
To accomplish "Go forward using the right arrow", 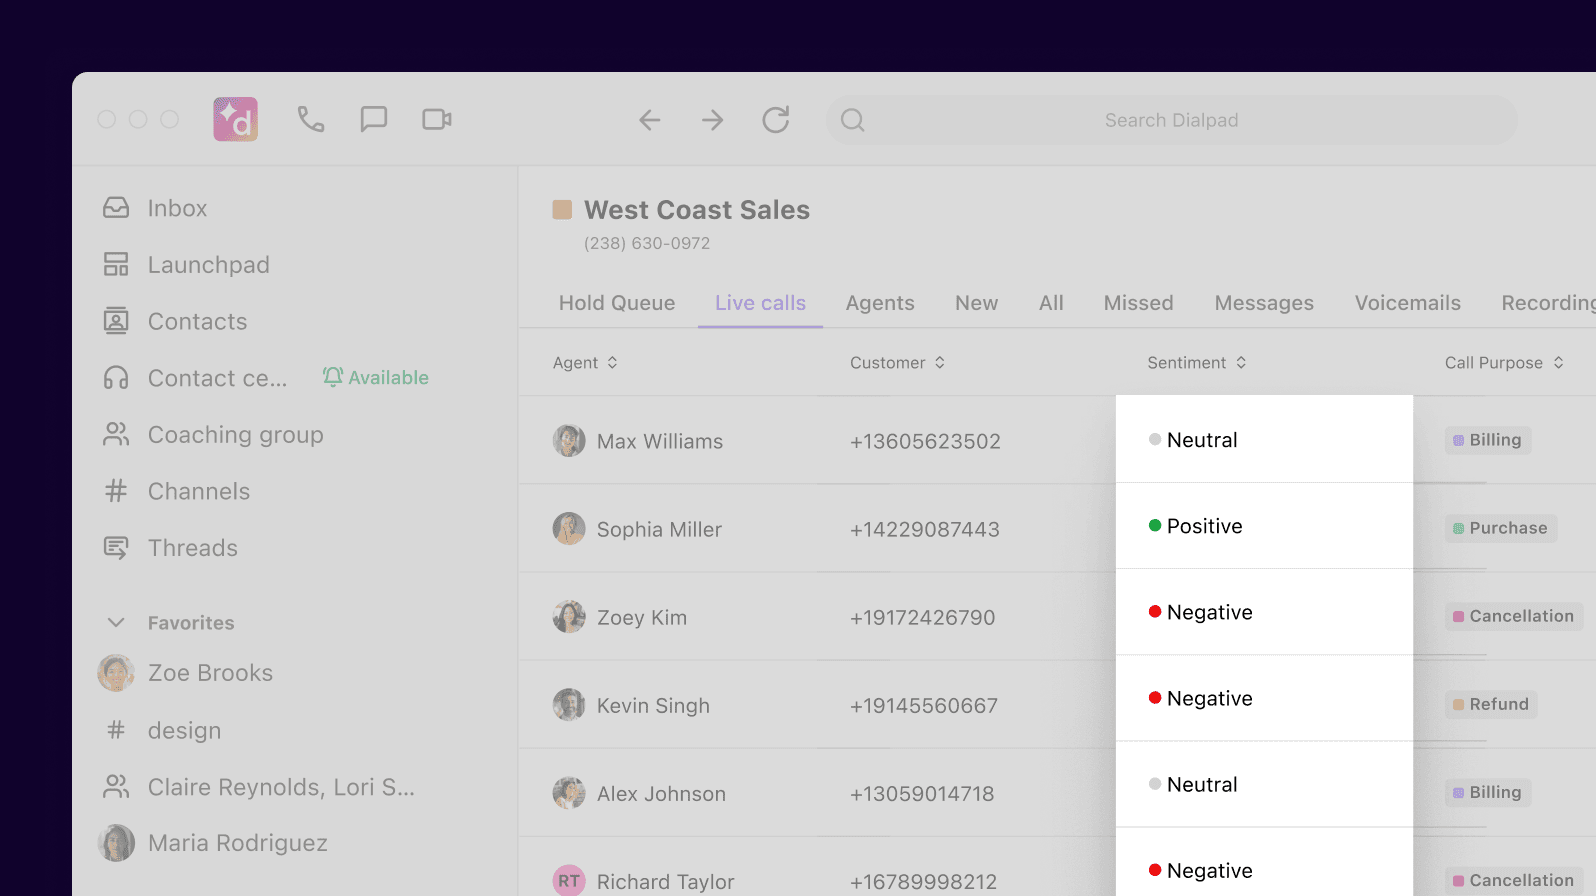I will 712,121.
